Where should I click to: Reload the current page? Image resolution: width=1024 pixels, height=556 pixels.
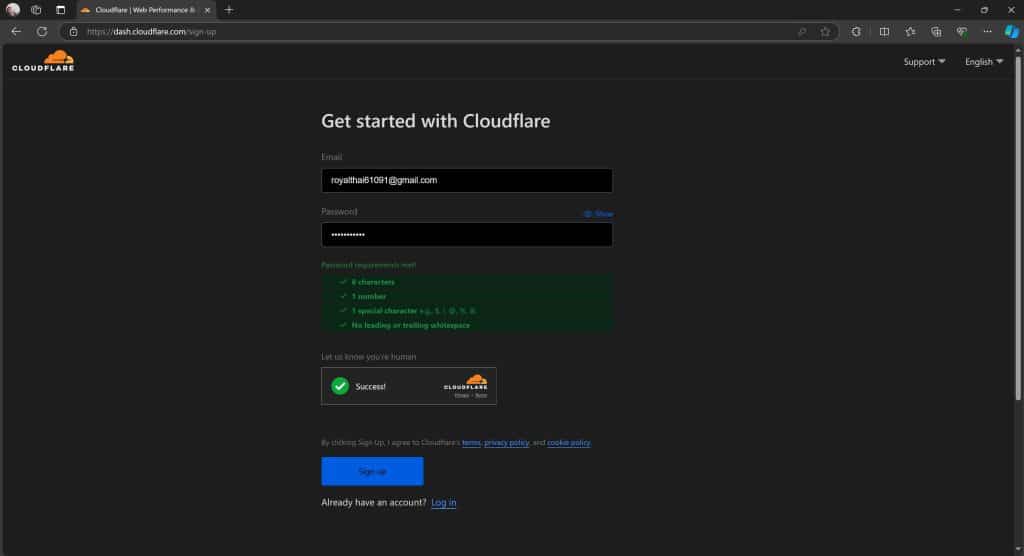[x=42, y=31]
